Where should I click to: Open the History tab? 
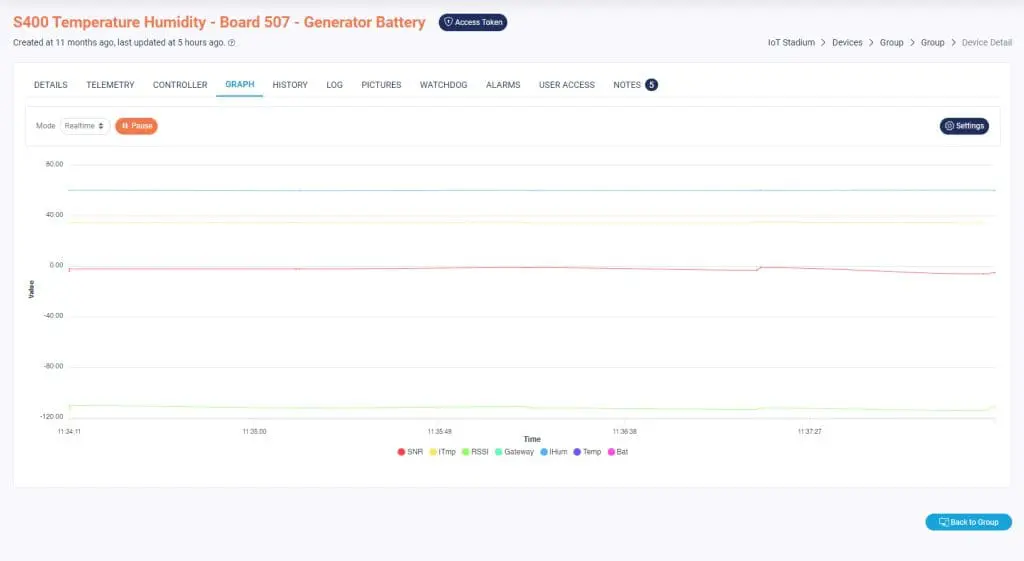(290, 85)
